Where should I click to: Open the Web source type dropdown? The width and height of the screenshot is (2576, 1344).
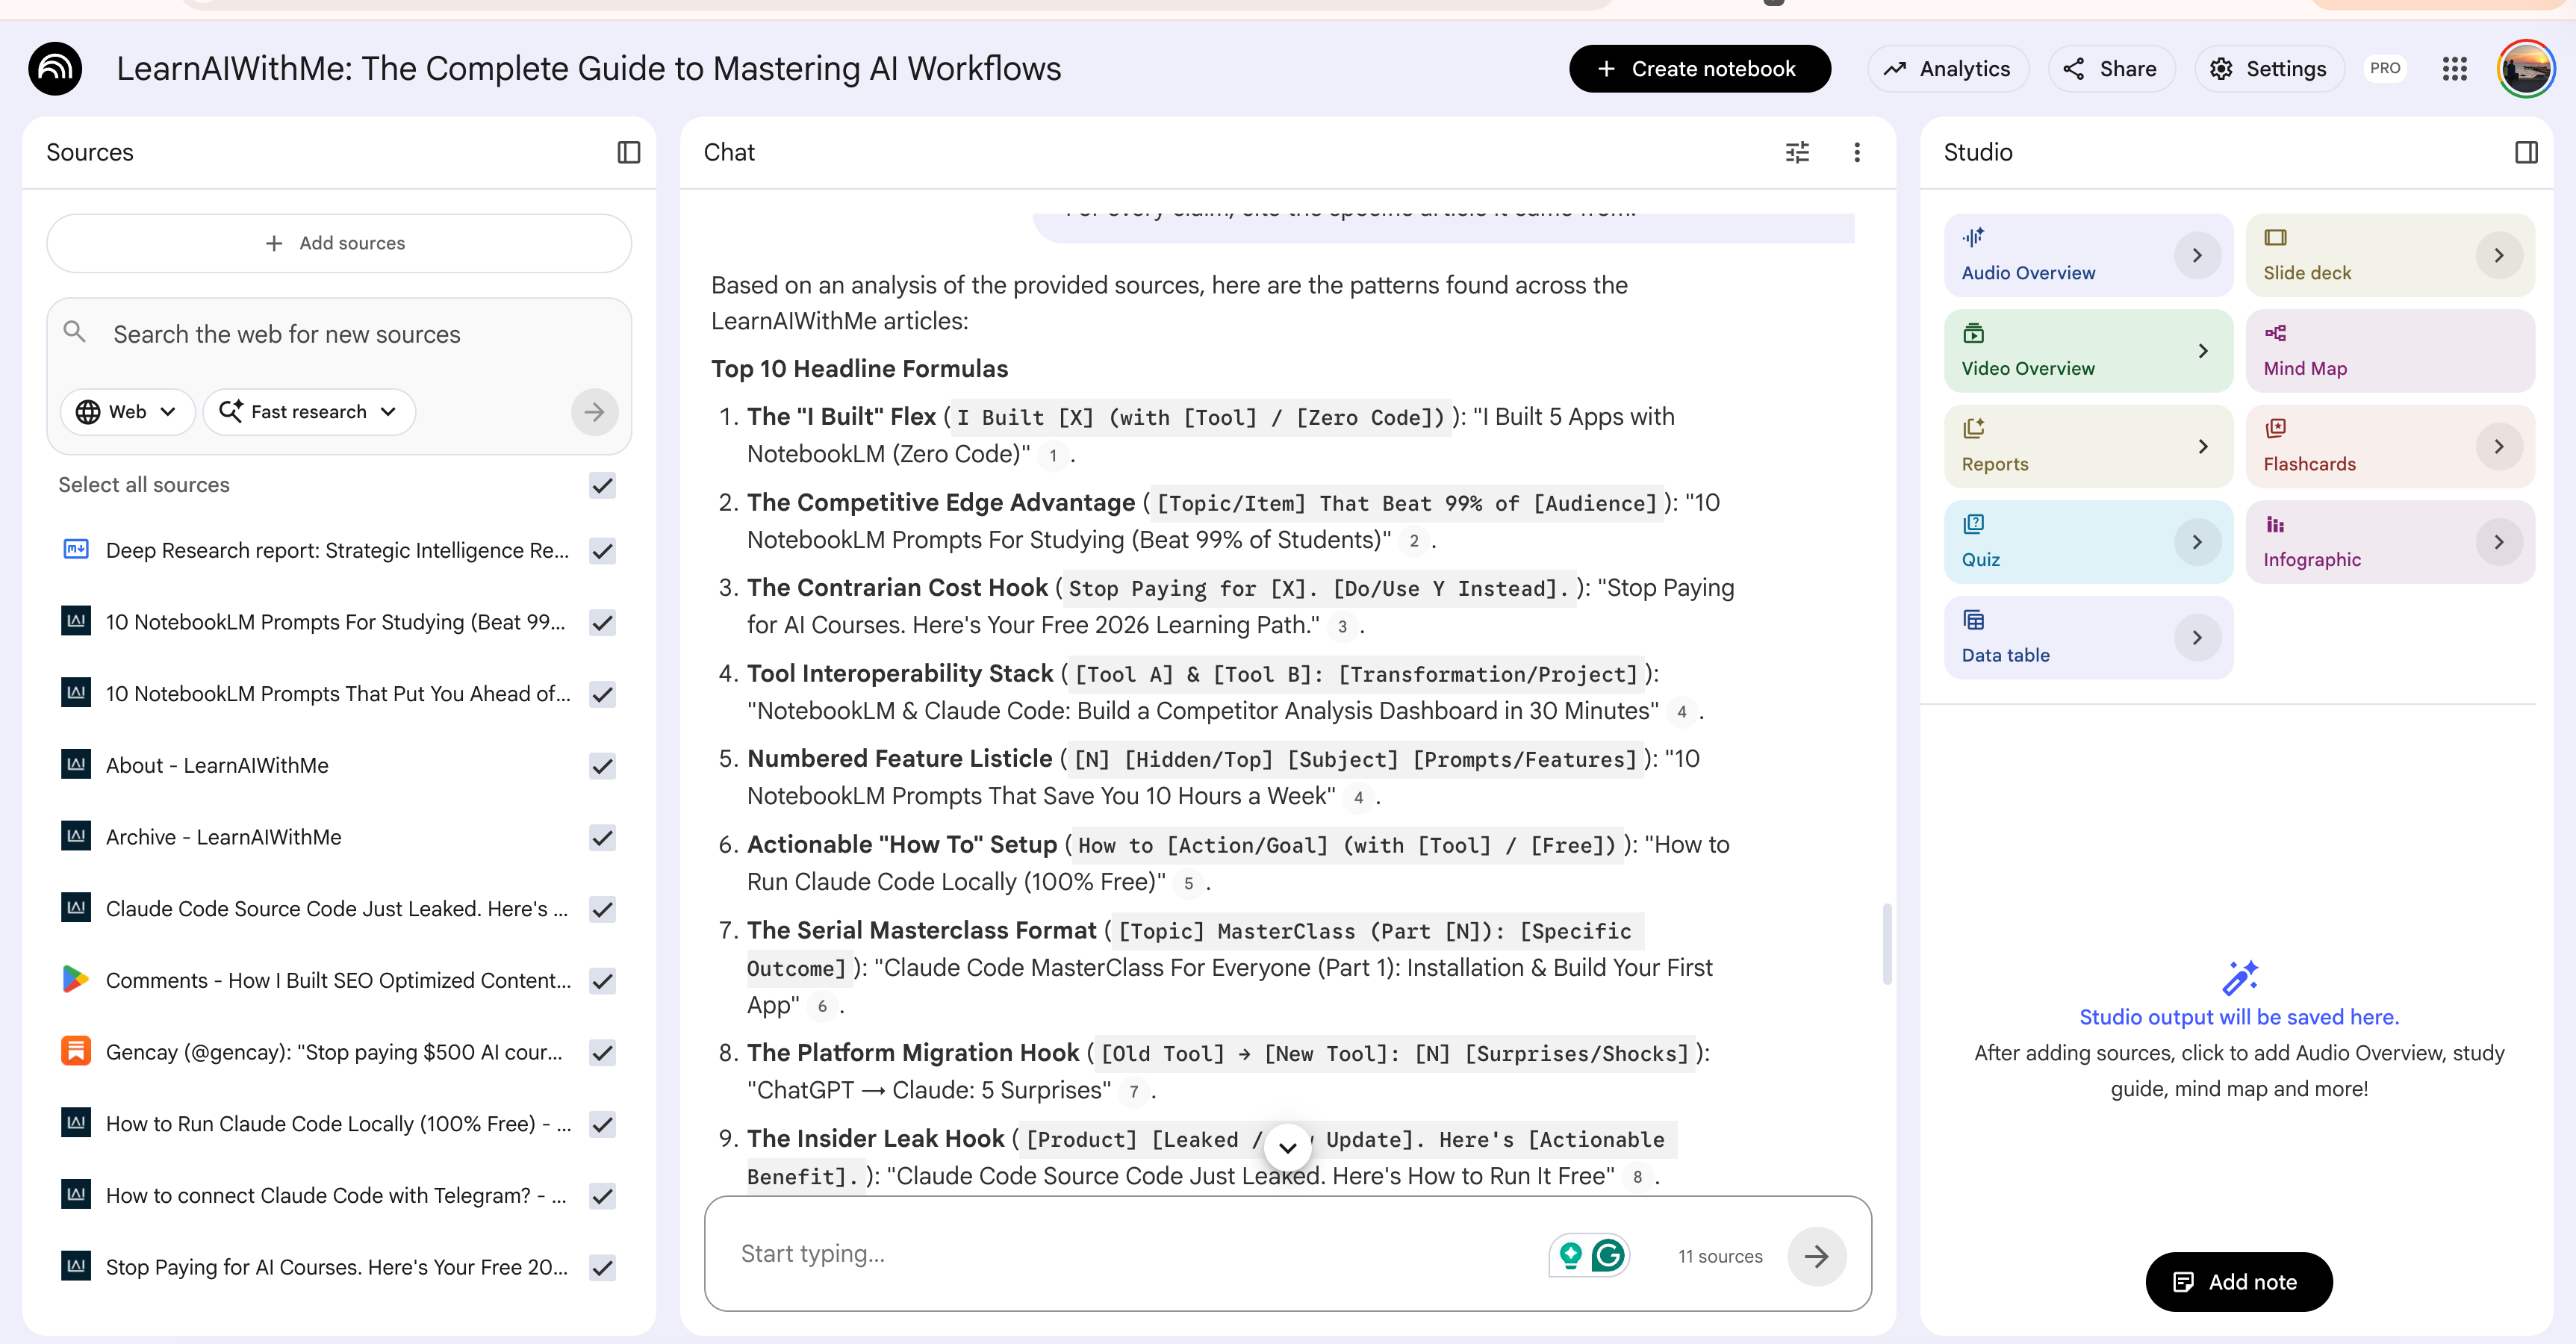[x=127, y=412]
